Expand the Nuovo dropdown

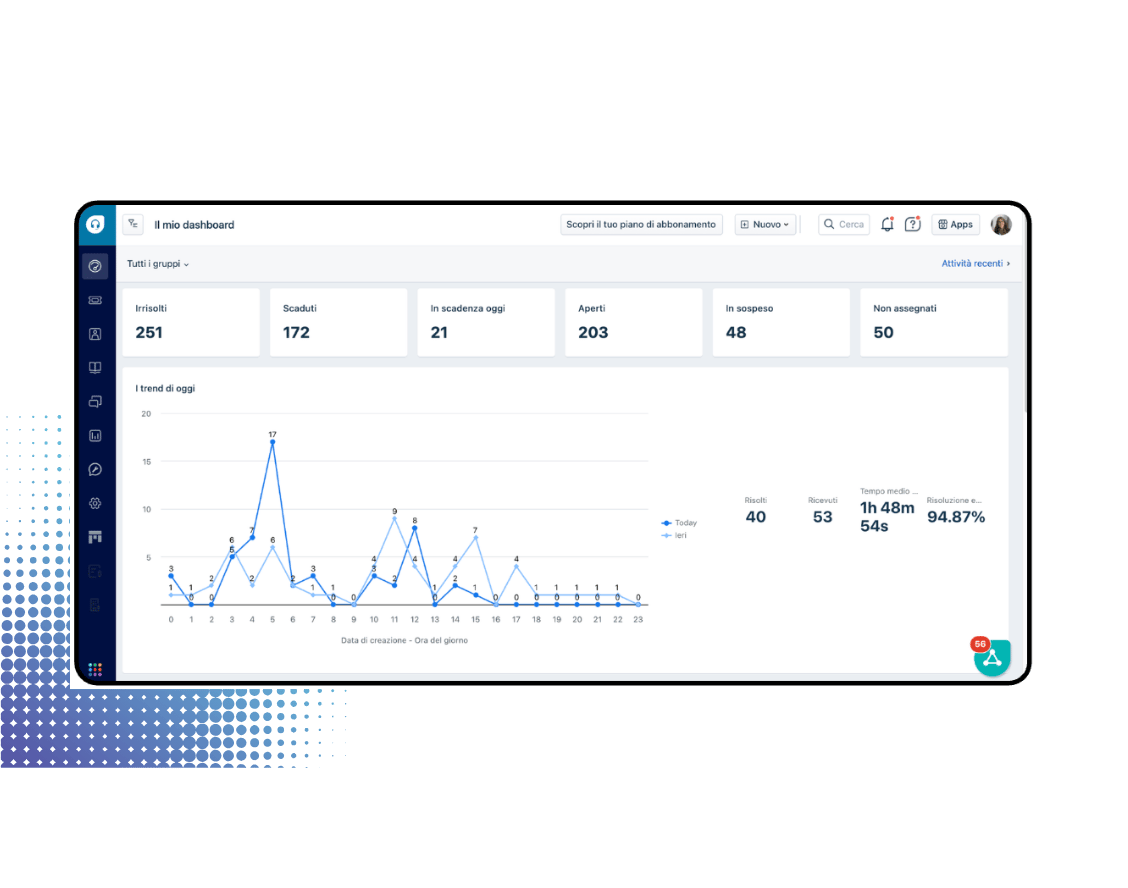pos(765,225)
